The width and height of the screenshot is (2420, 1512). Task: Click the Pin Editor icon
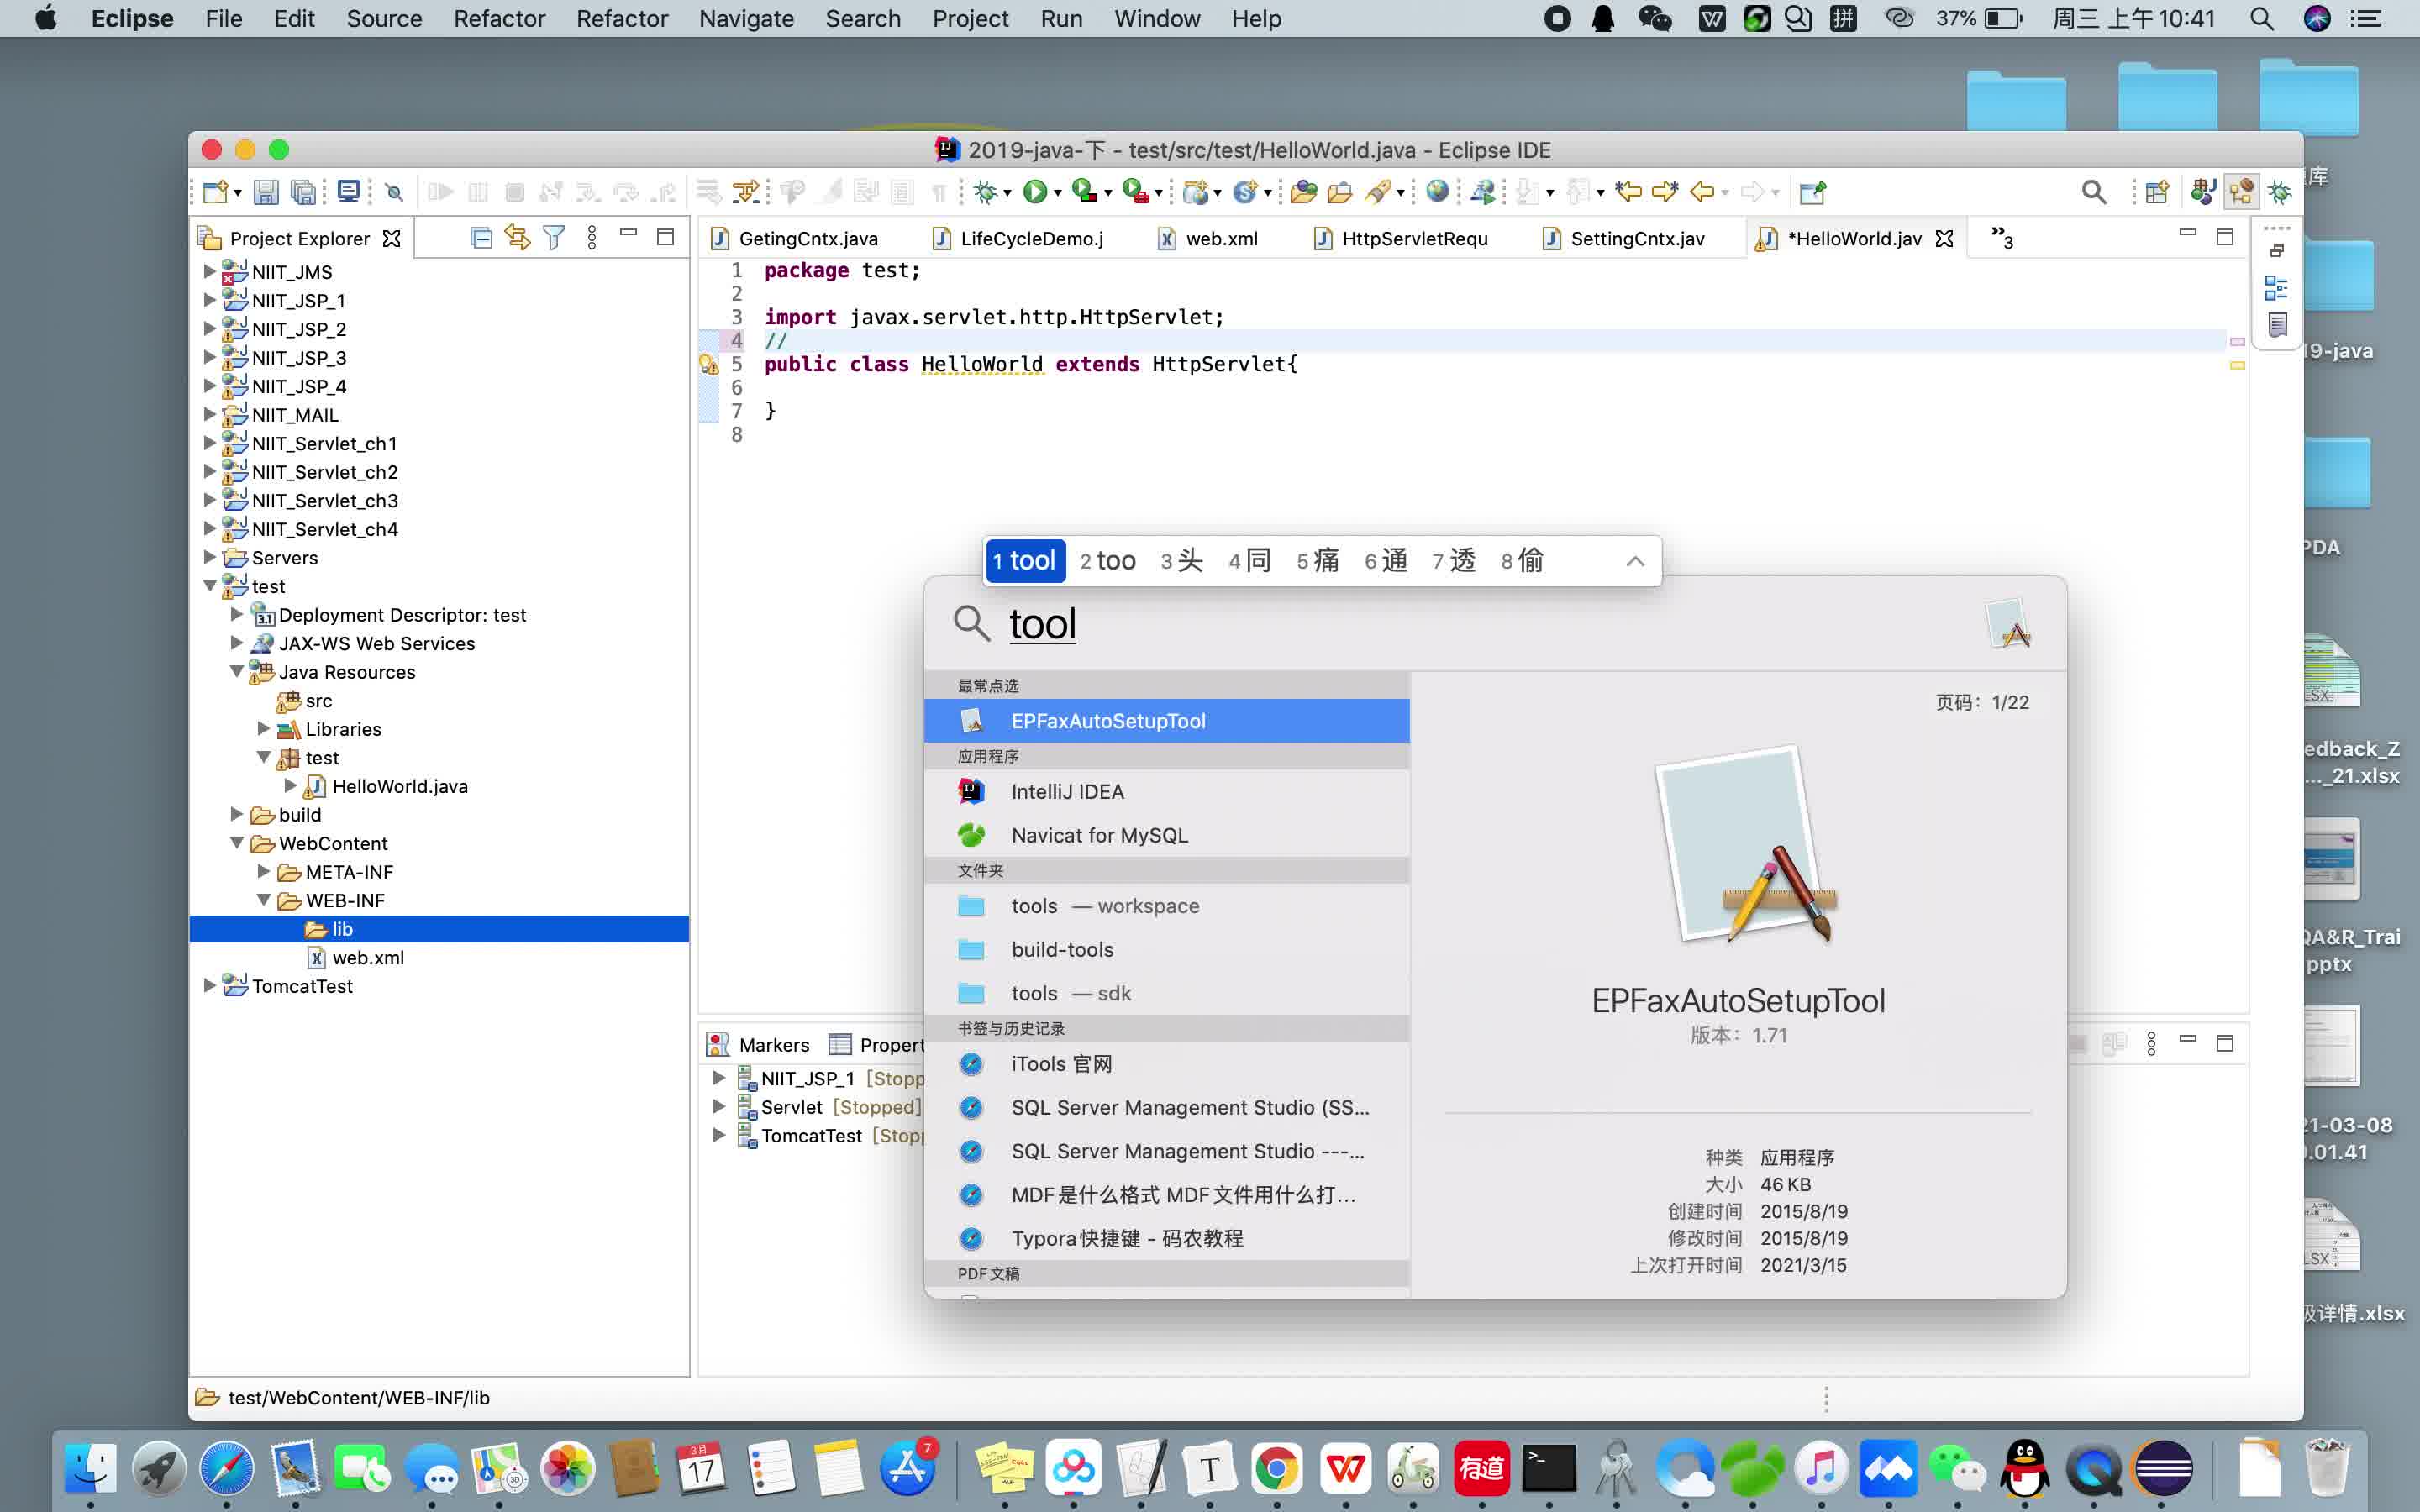pos(1812,192)
